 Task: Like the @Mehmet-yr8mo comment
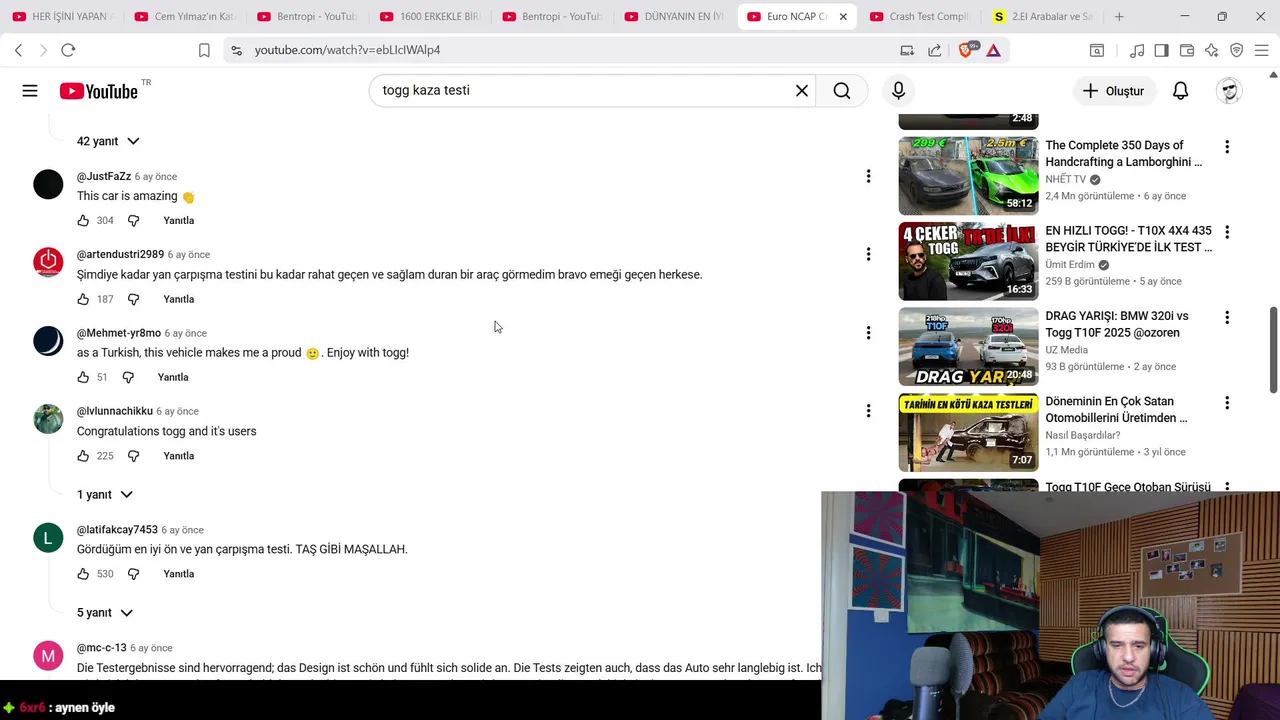[x=83, y=377]
